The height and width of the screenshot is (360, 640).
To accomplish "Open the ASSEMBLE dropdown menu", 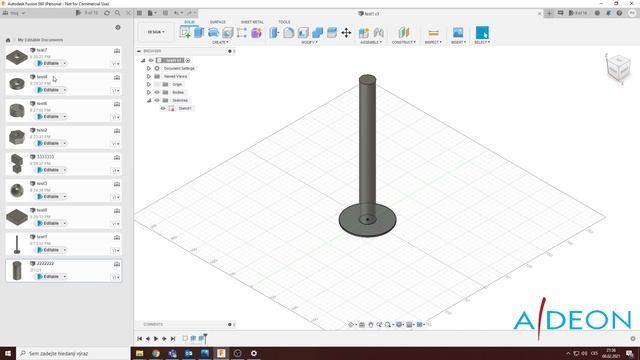I will tap(371, 42).
